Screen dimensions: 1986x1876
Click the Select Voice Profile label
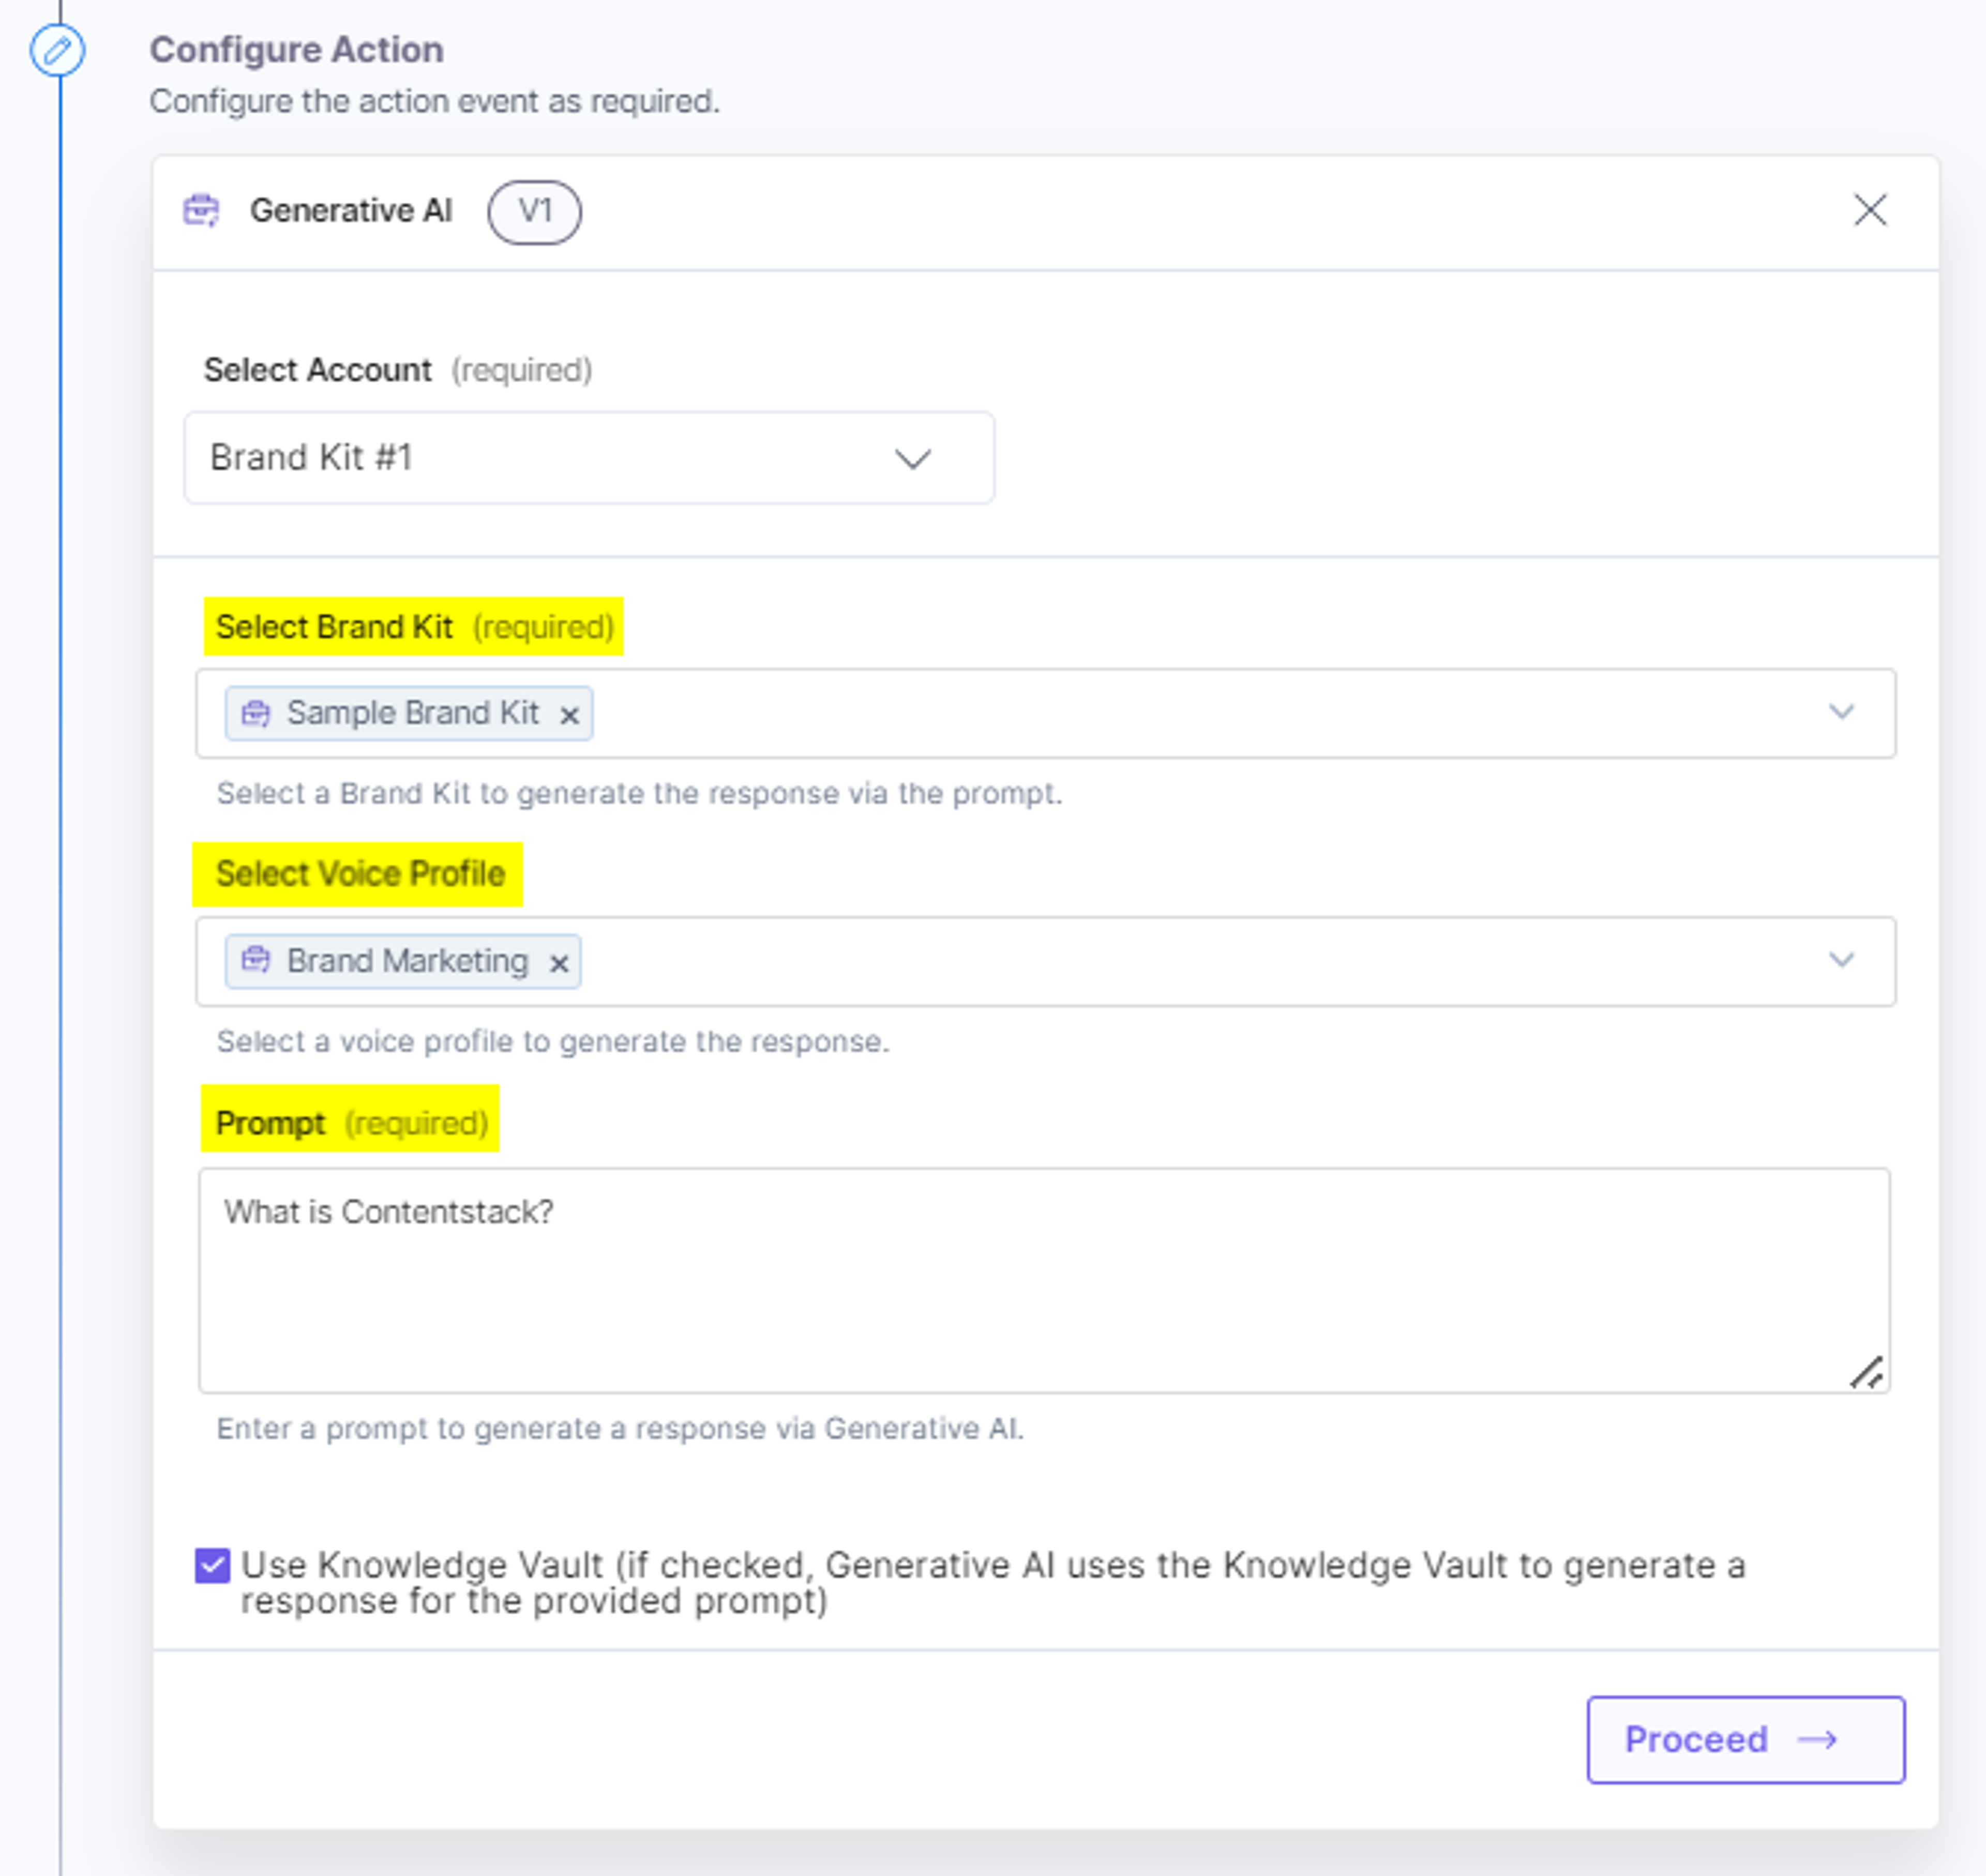pyautogui.click(x=360, y=873)
